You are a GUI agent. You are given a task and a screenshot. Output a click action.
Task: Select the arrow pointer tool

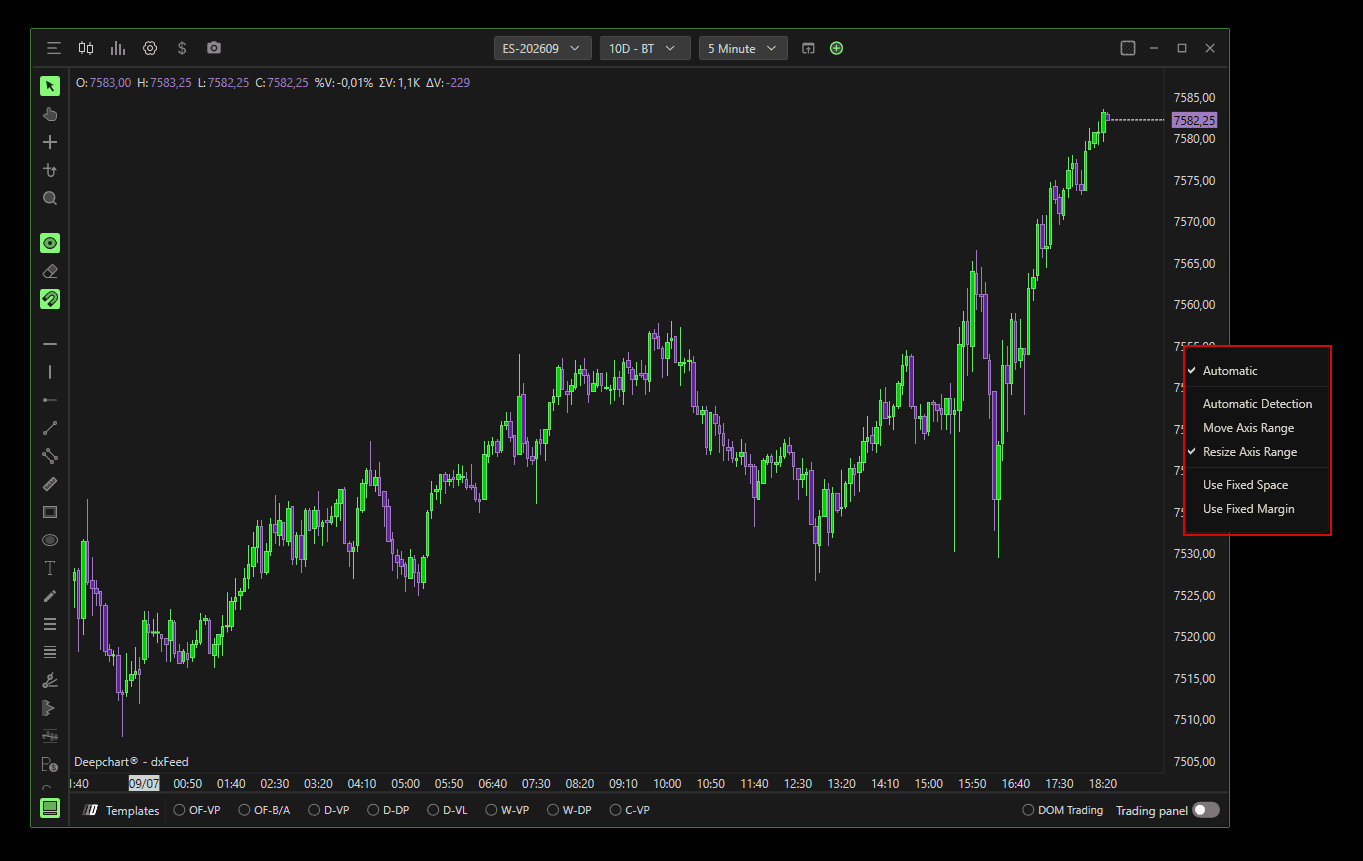tap(50, 86)
